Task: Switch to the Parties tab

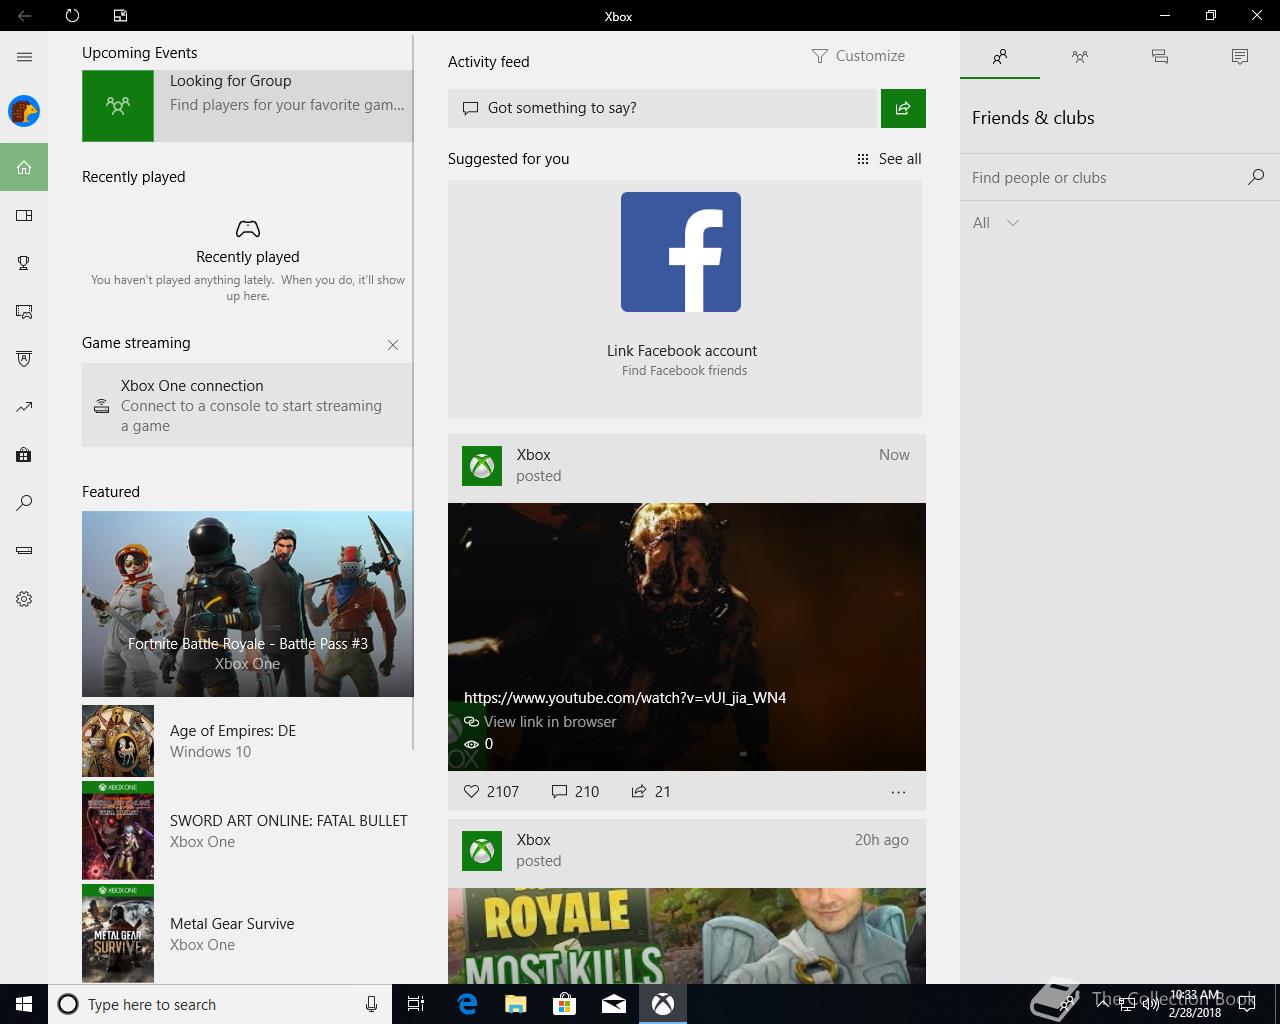Action: [1080, 57]
